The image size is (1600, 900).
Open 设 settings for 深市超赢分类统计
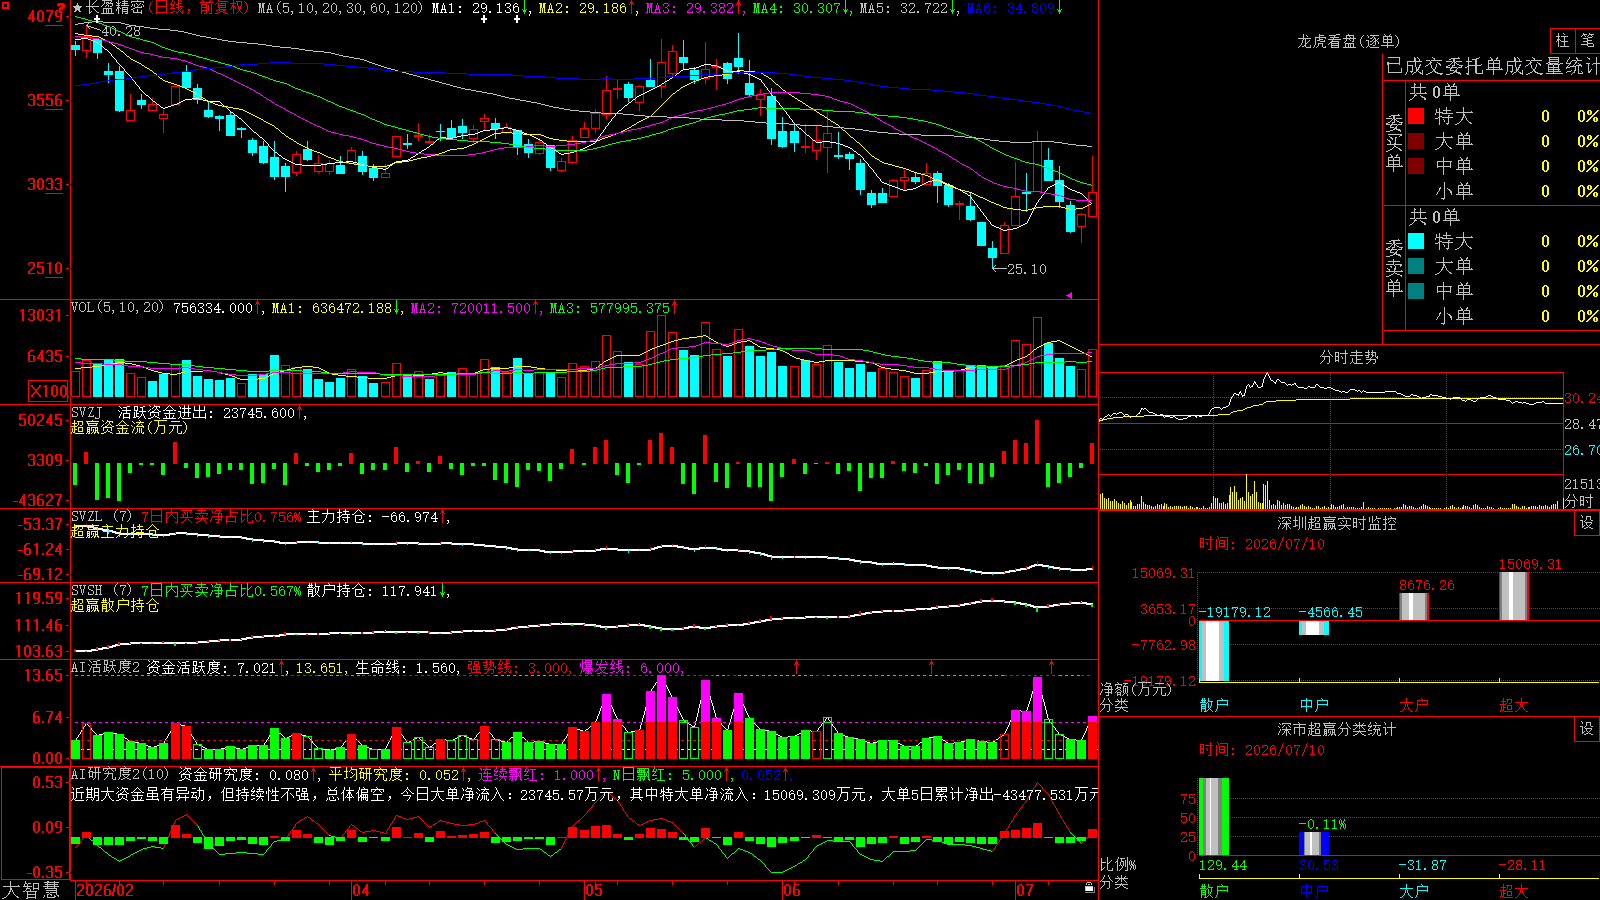pos(1587,729)
